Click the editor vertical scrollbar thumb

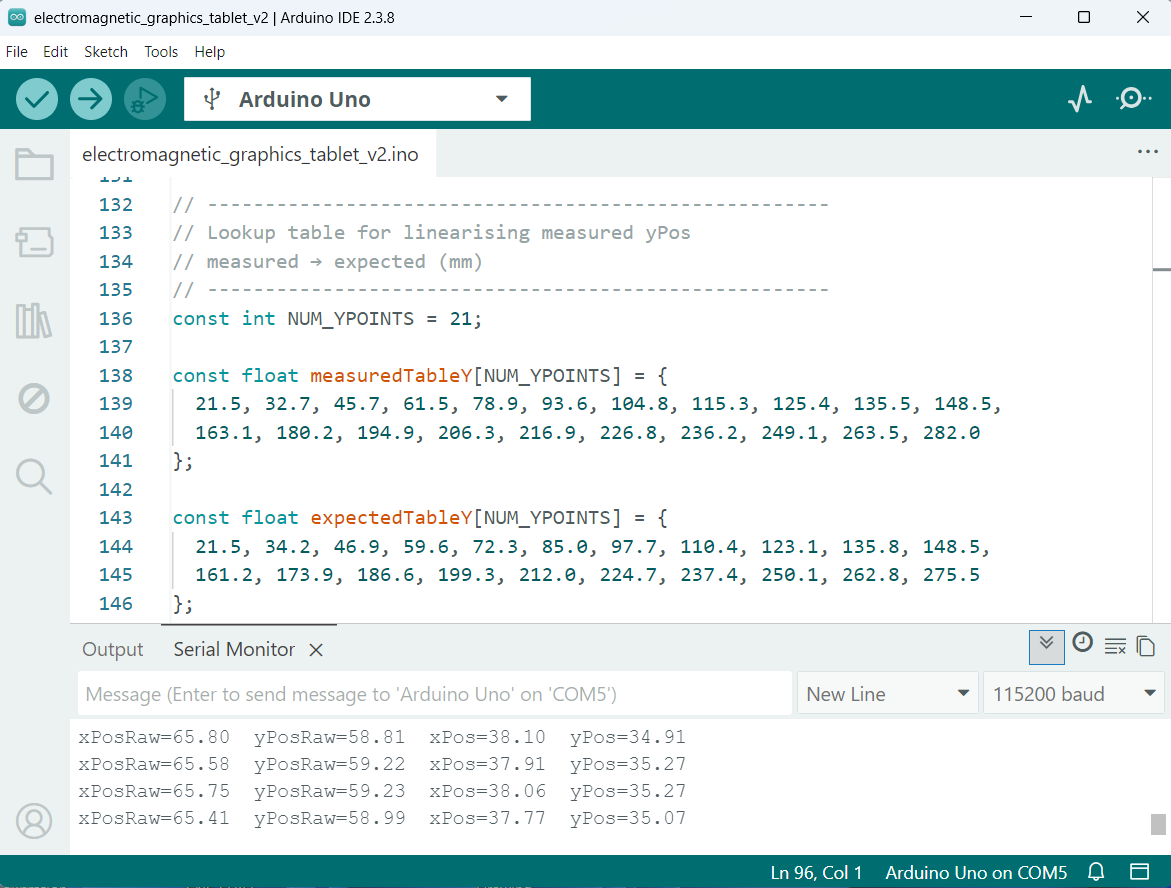point(1161,270)
